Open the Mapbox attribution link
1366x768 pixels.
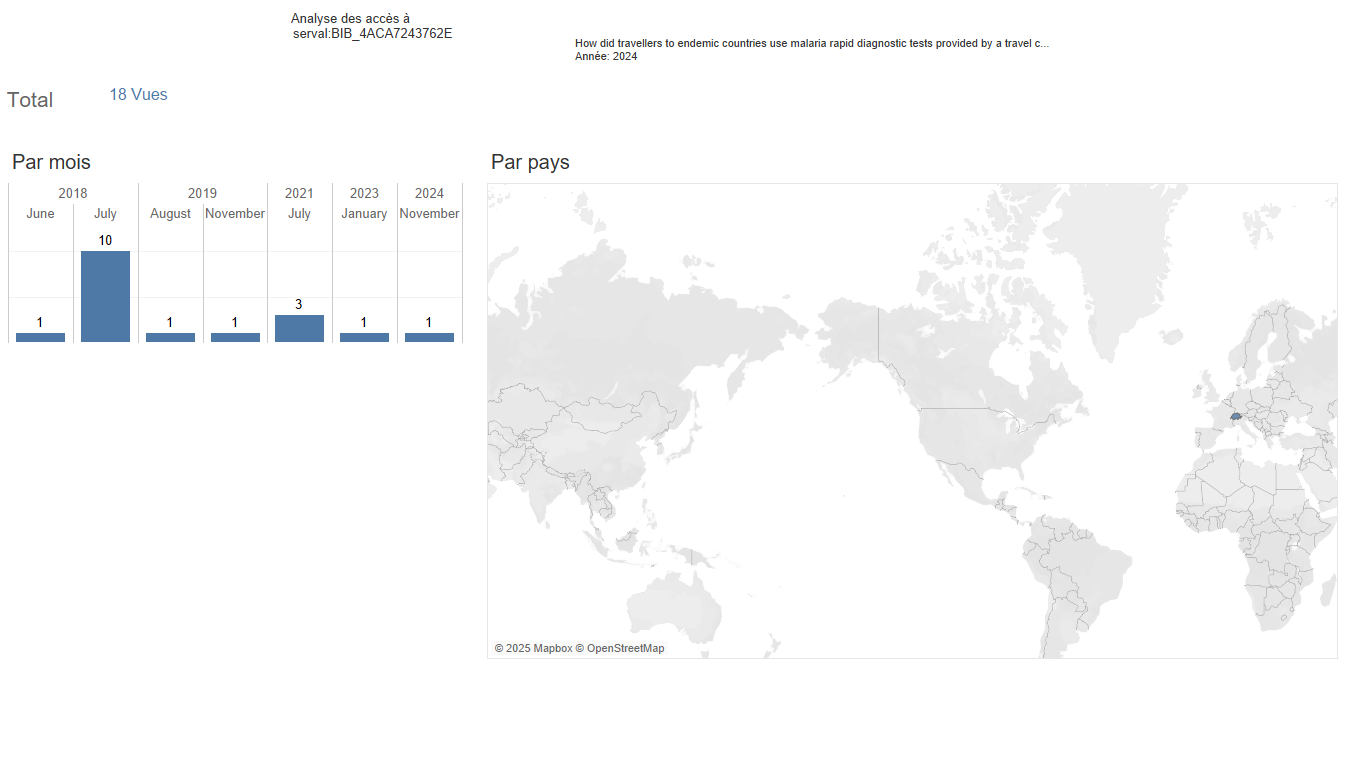[533, 648]
